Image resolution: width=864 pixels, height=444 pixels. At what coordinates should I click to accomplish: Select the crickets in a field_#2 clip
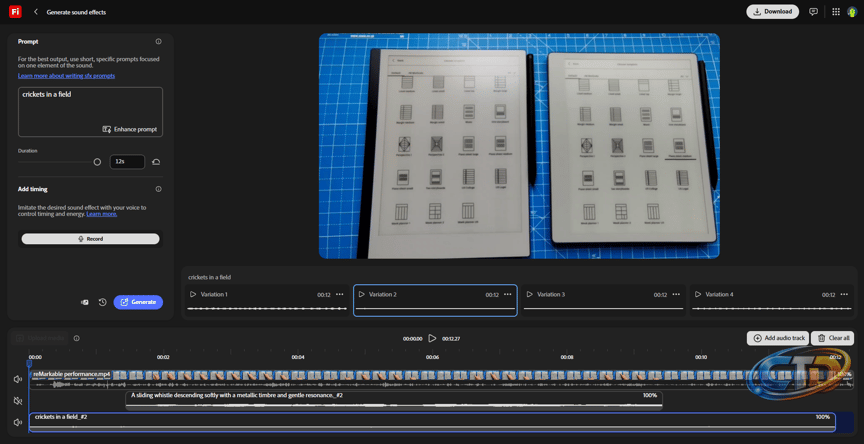(x=432, y=423)
